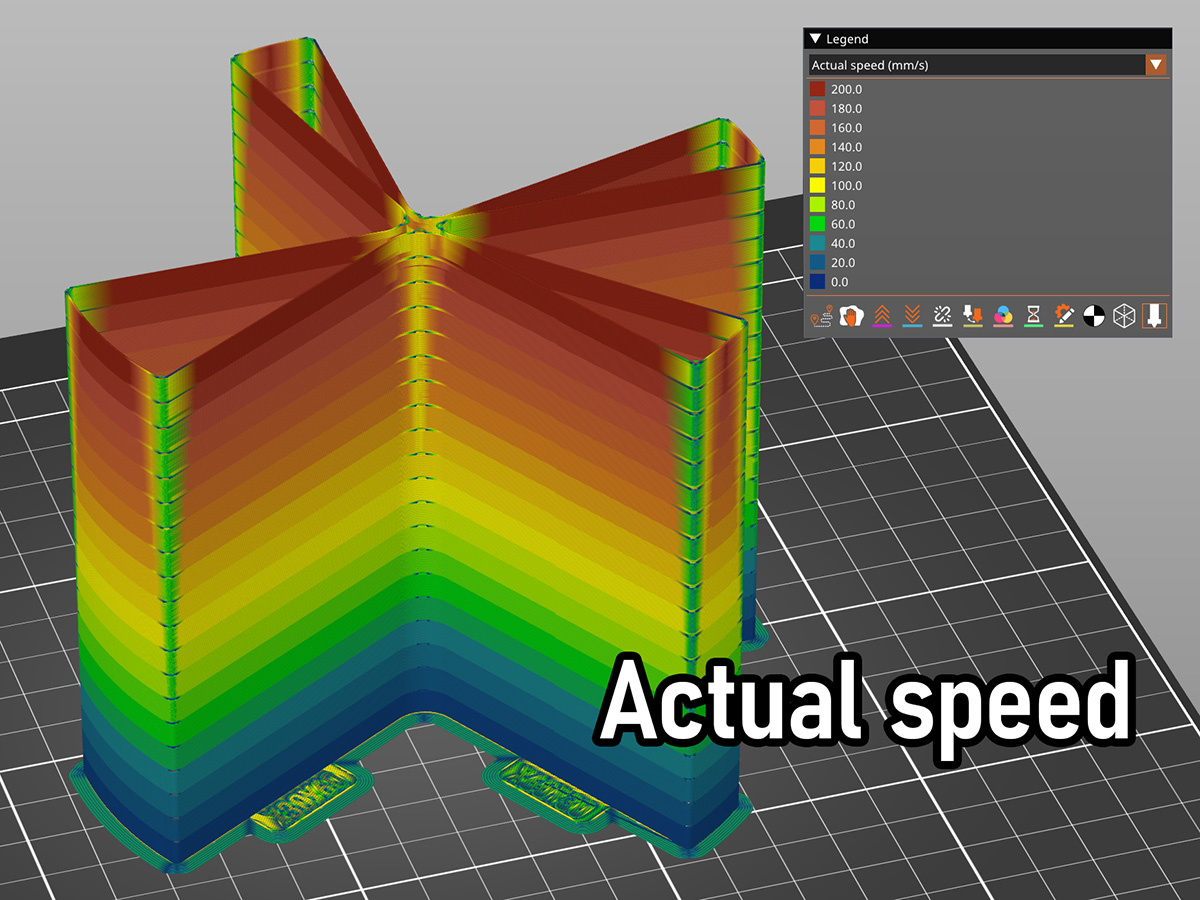
Task: Toggle retractions up-arrows icon
Action: click(881, 317)
